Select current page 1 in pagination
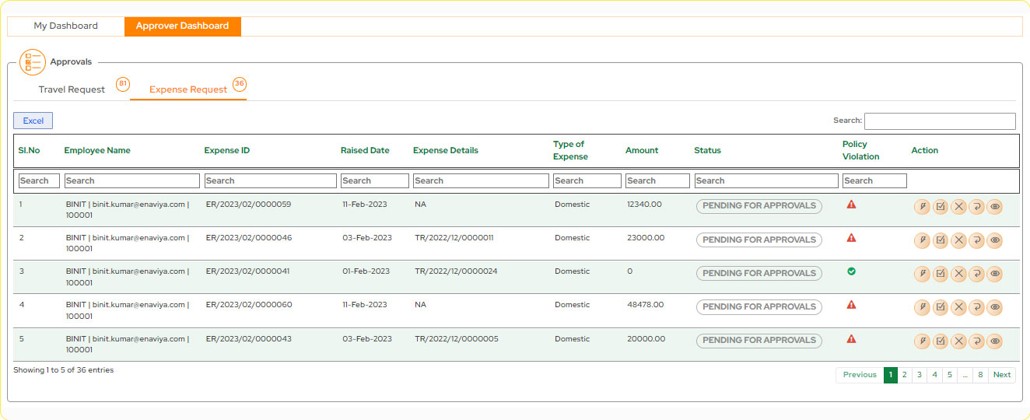Image resolution: width=1030 pixels, height=420 pixels. point(890,375)
